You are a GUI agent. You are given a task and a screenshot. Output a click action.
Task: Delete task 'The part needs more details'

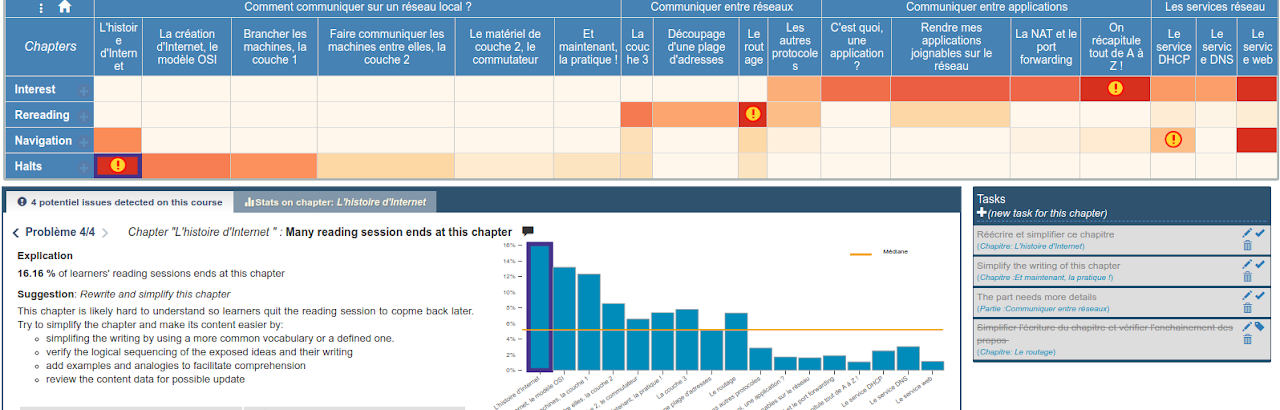(x=1247, y=308)
